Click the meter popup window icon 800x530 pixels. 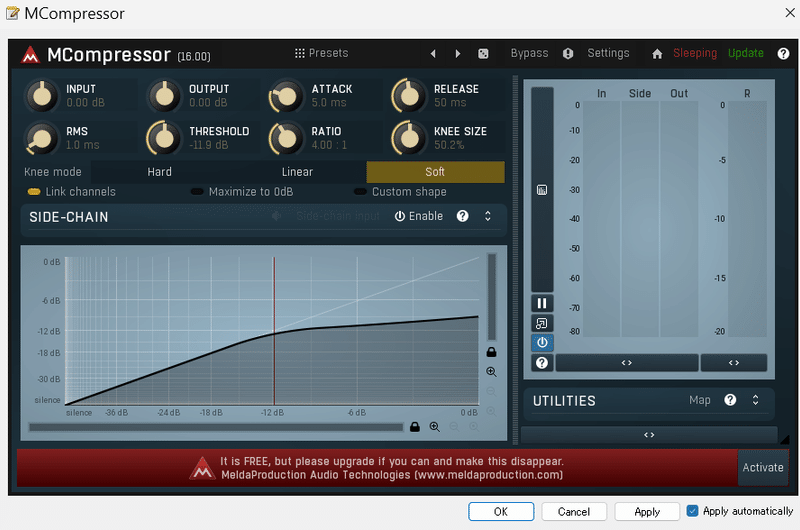pos(542,323)
